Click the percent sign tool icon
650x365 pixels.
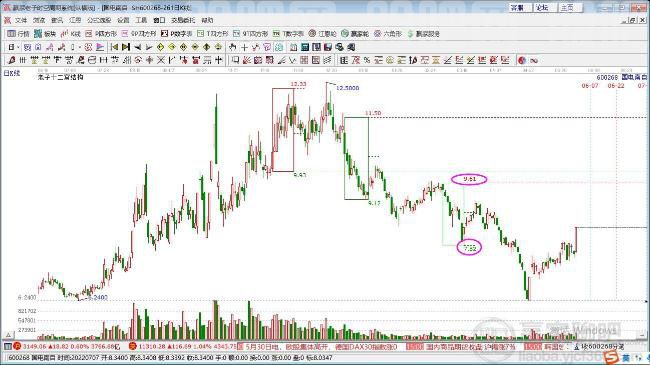tap(367, 61)
